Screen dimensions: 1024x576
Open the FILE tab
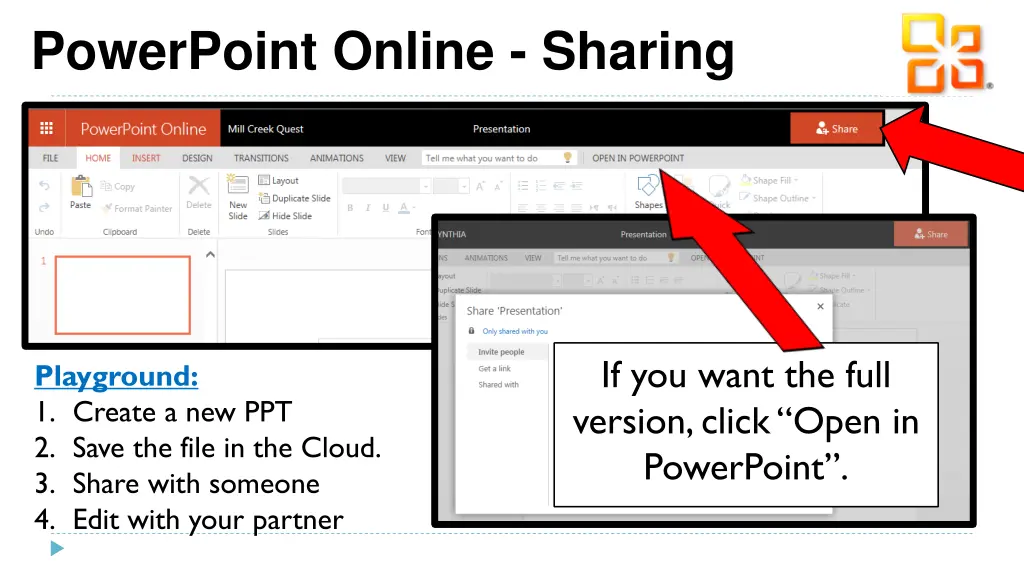click(50, 158)
